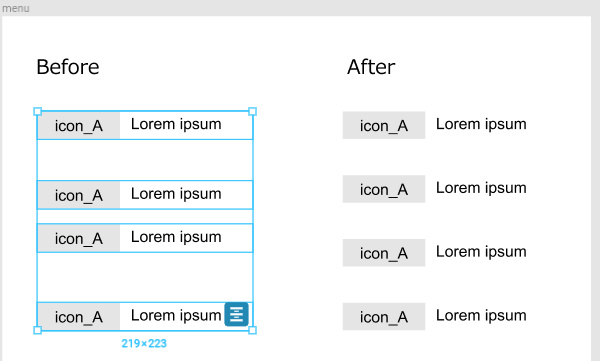Select first icon_A box under Before

click(79, 126)
